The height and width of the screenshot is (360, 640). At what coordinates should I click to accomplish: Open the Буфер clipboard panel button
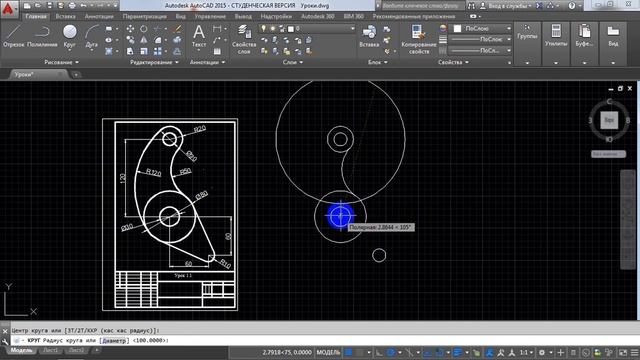point(584,43)
